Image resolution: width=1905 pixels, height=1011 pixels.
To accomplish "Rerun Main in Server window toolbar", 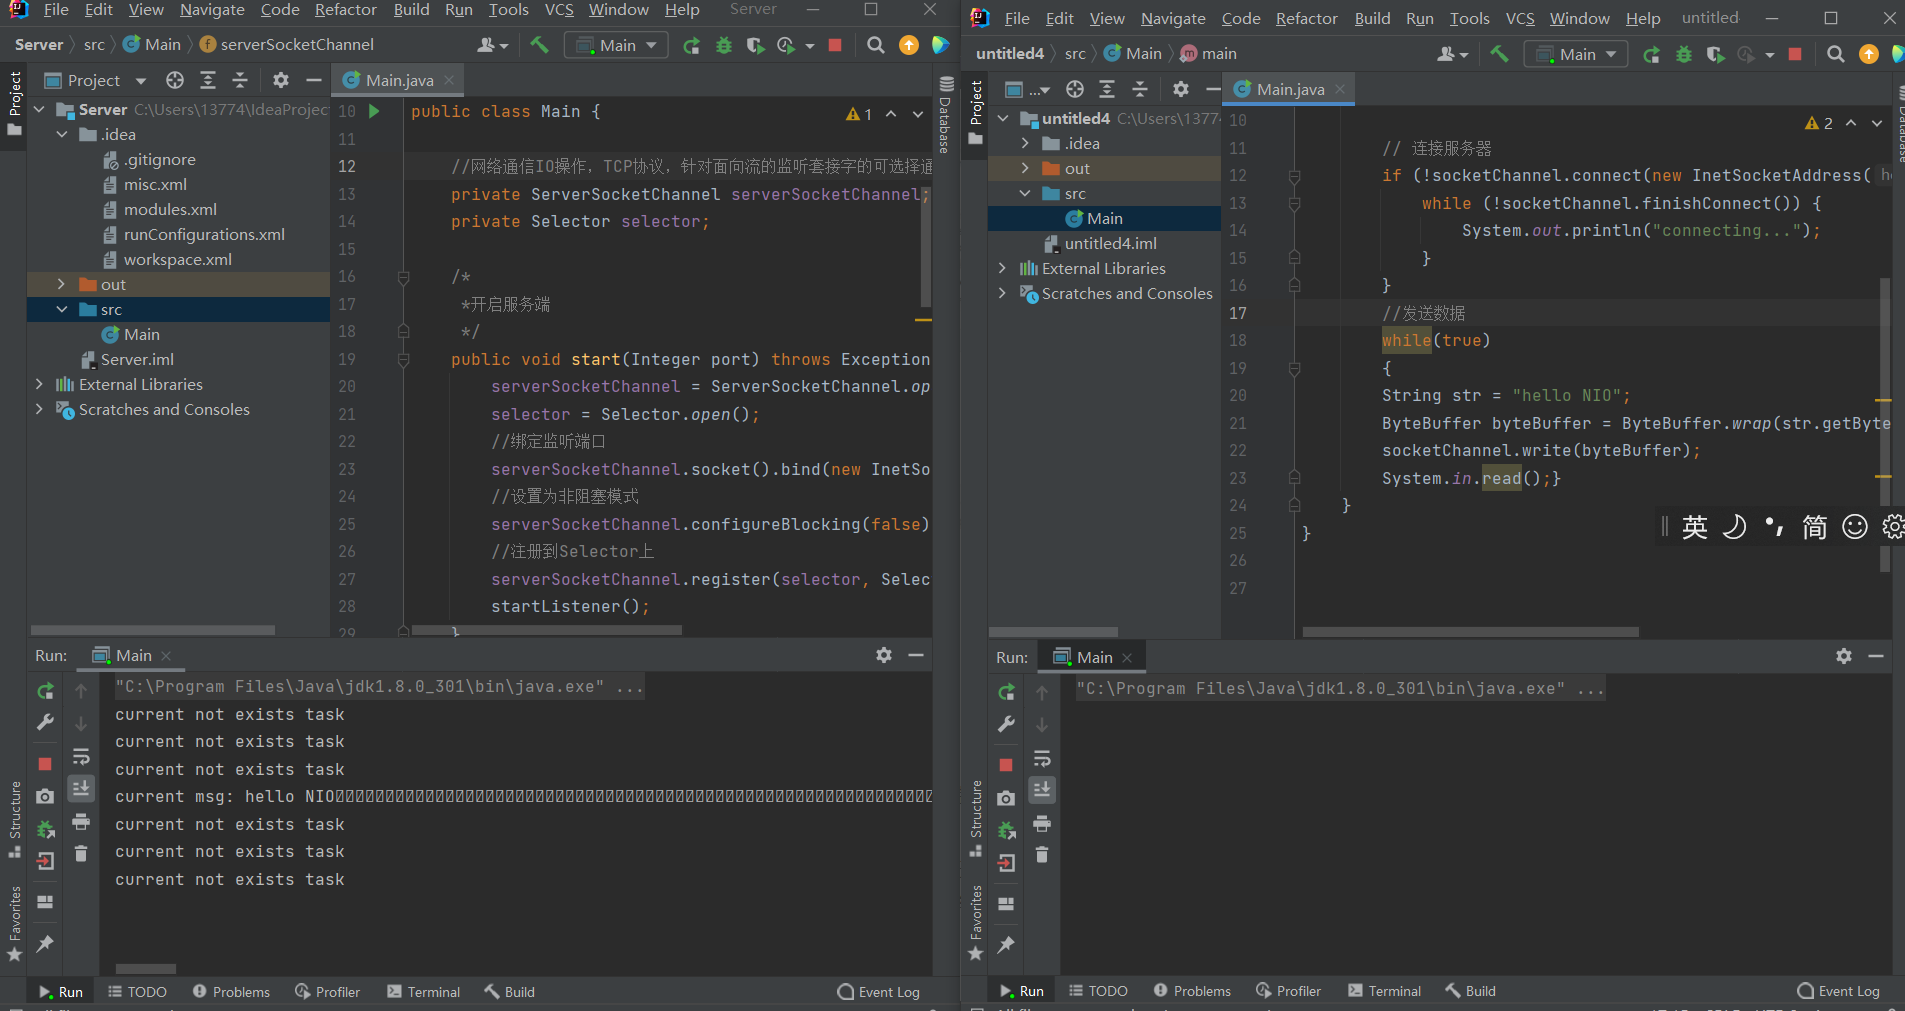I will coord(691,45).
